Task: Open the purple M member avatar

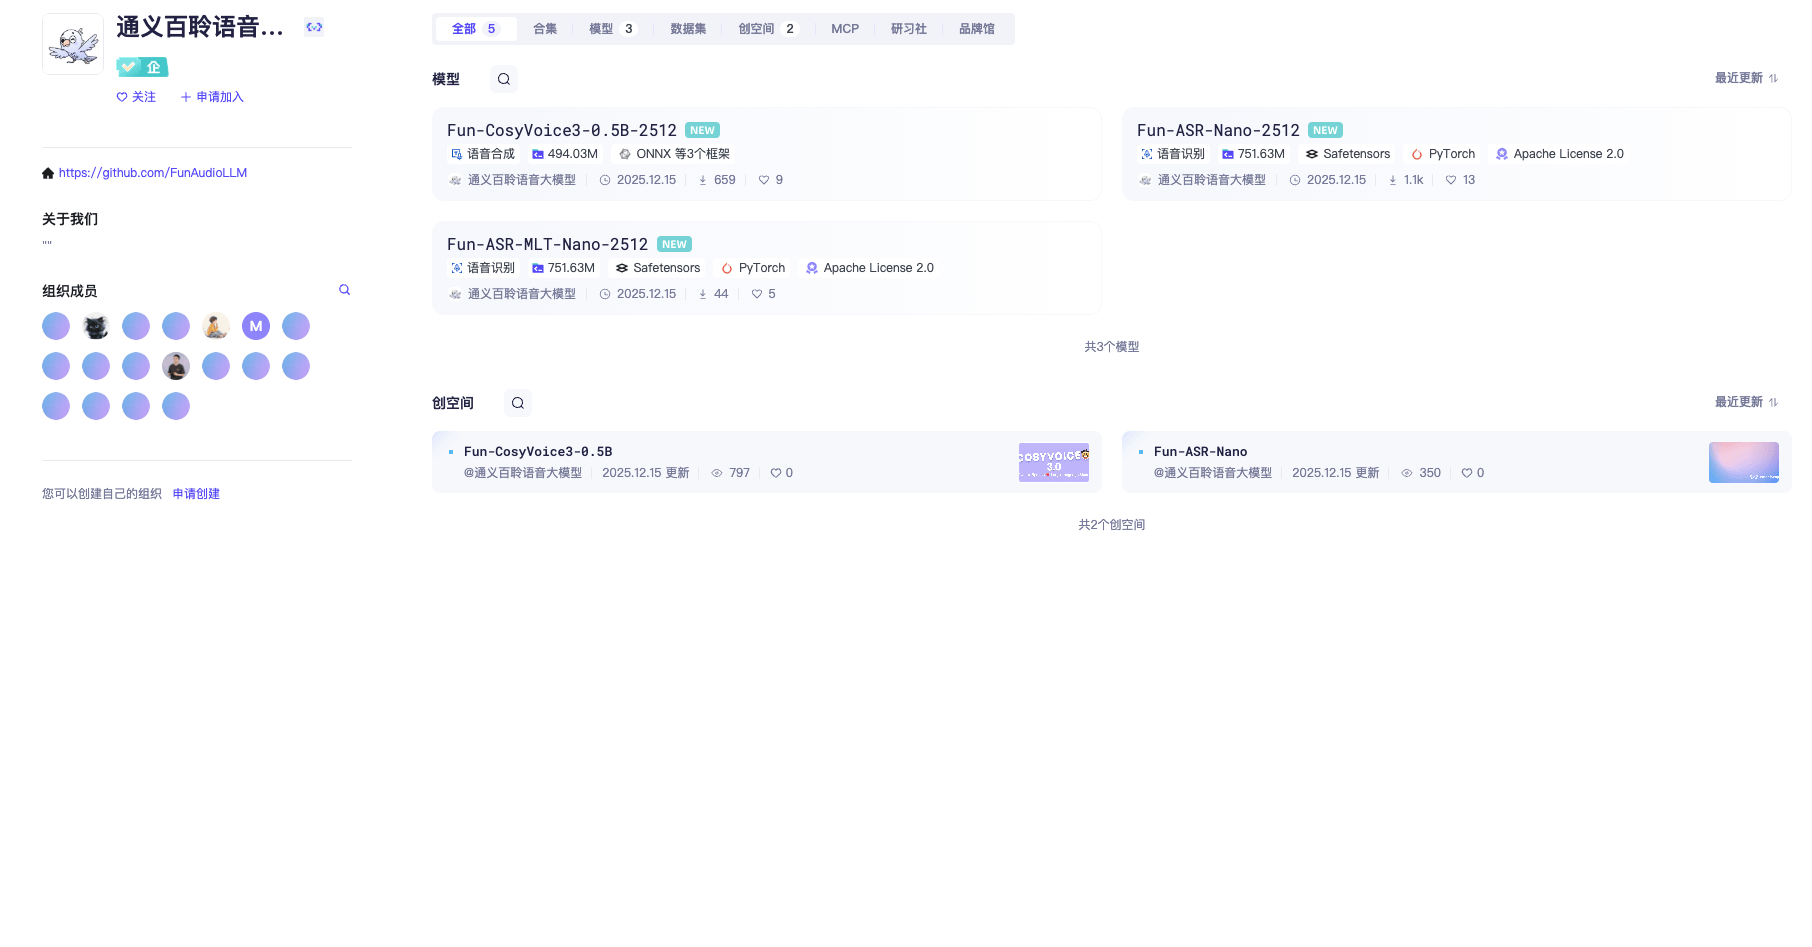Action: [256, 326]
